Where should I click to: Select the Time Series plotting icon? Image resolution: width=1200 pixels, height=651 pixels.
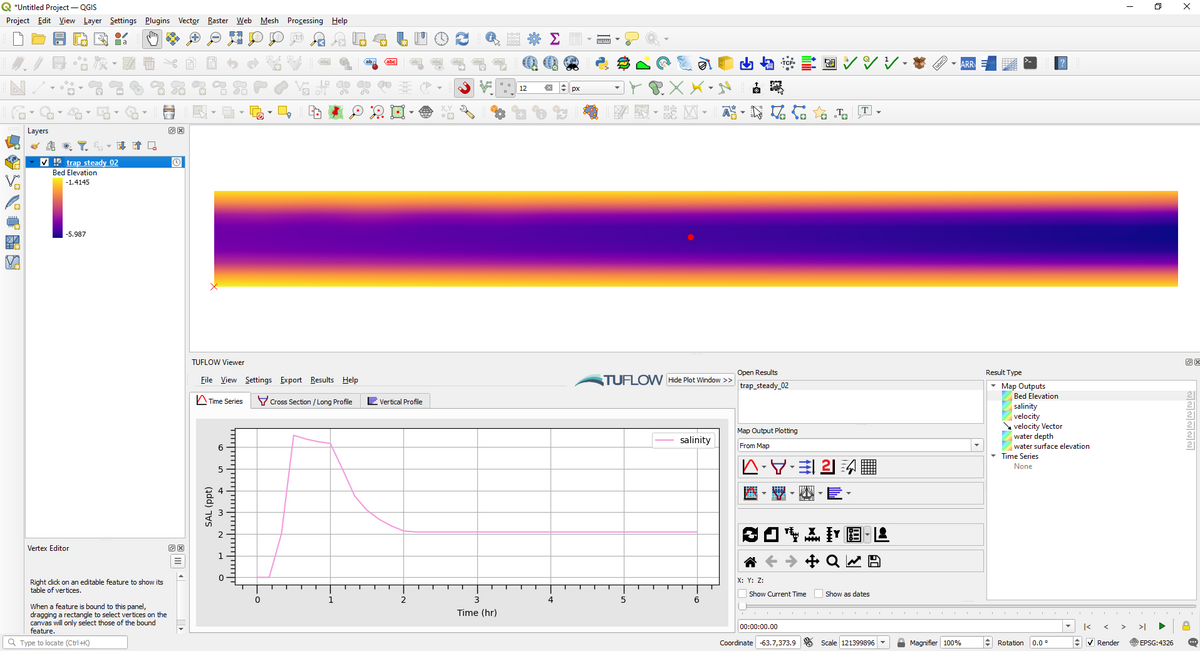point(750,466)
